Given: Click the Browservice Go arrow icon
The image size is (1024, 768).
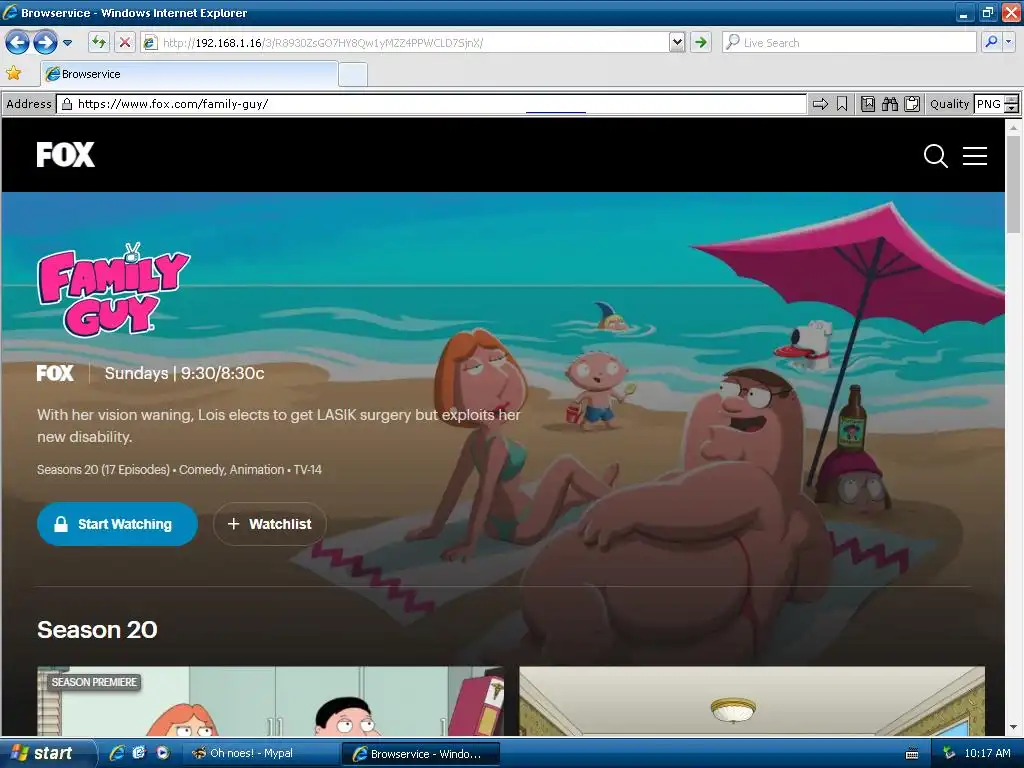Looking at the screenshot, I should 820,104.
